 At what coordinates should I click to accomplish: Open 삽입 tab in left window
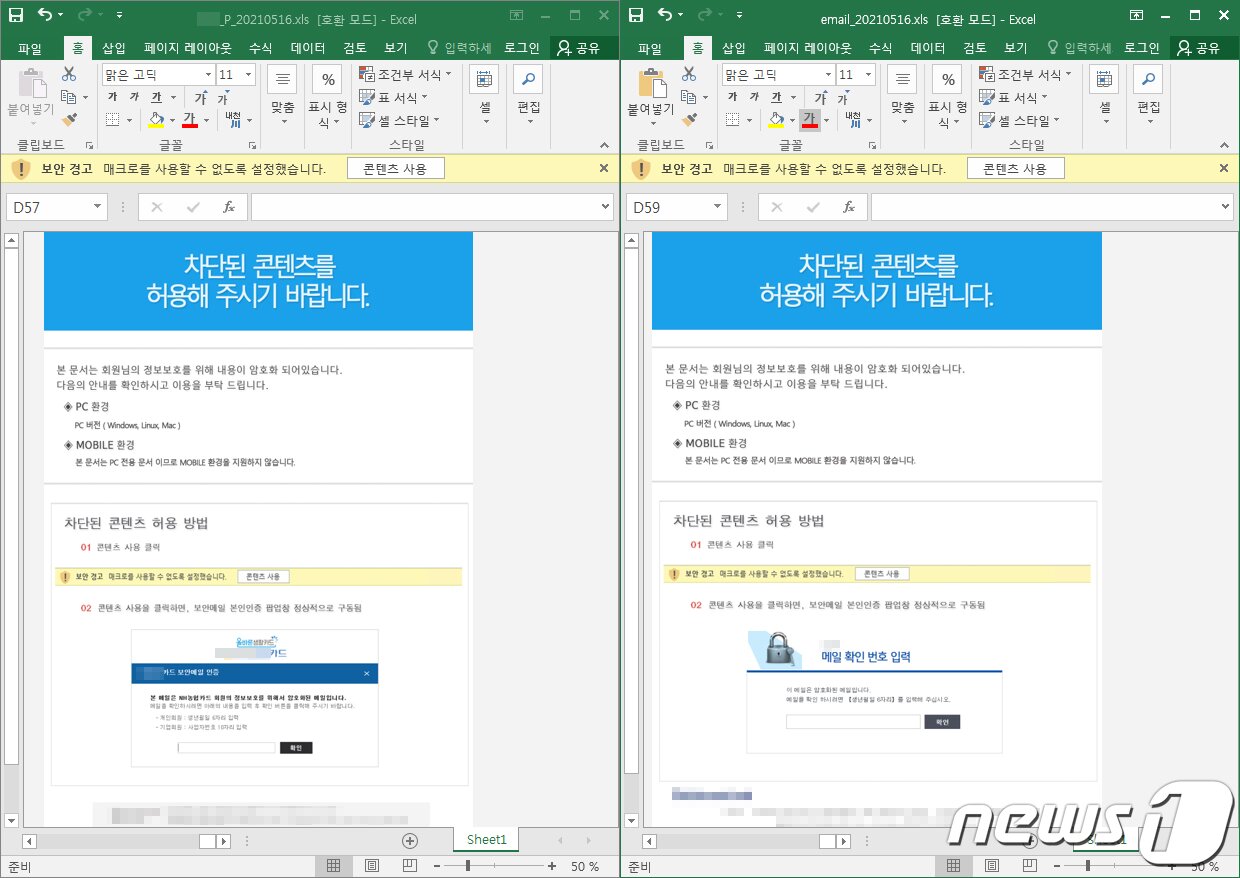(114, 48)
